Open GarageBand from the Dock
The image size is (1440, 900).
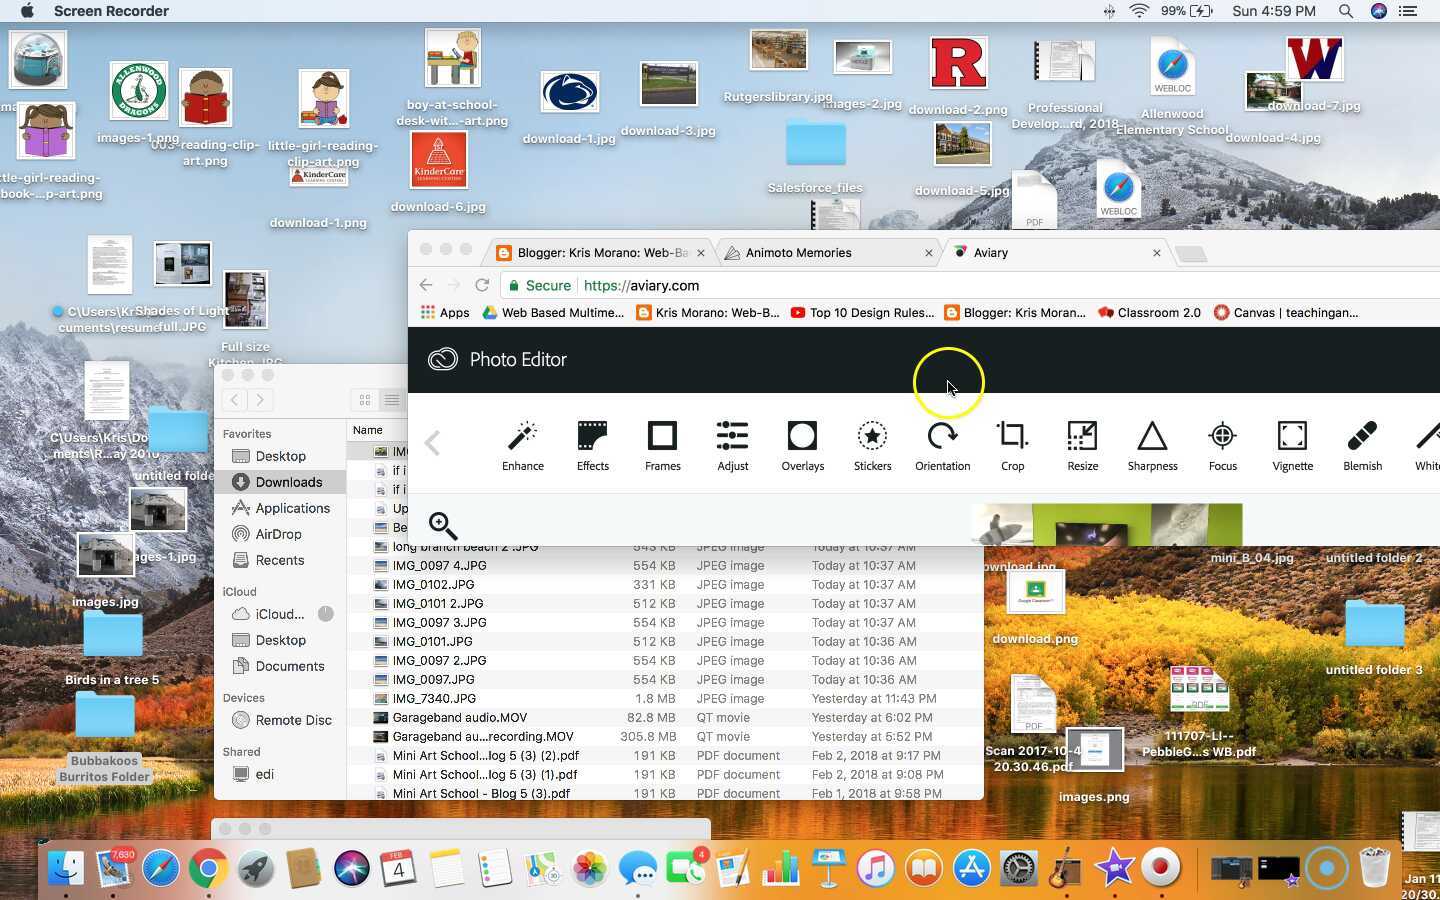coord(1066,868)
